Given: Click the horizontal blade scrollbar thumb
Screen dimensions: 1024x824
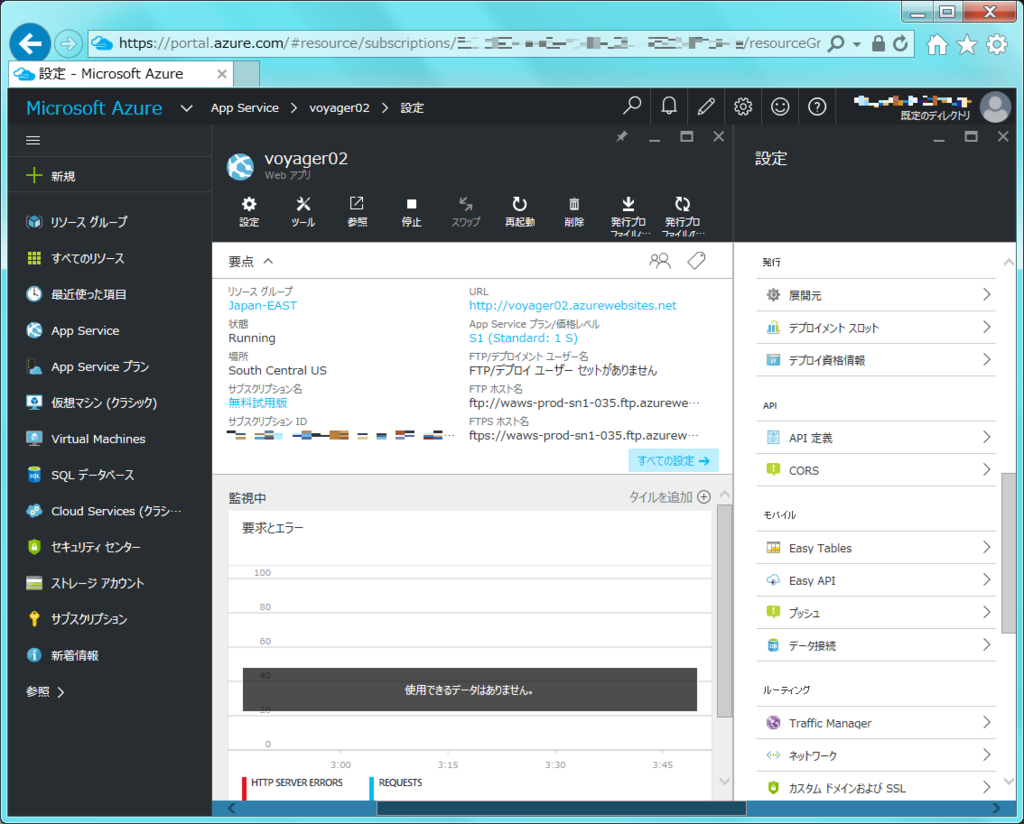Looking at the screenshot, I should coord(562,808).
